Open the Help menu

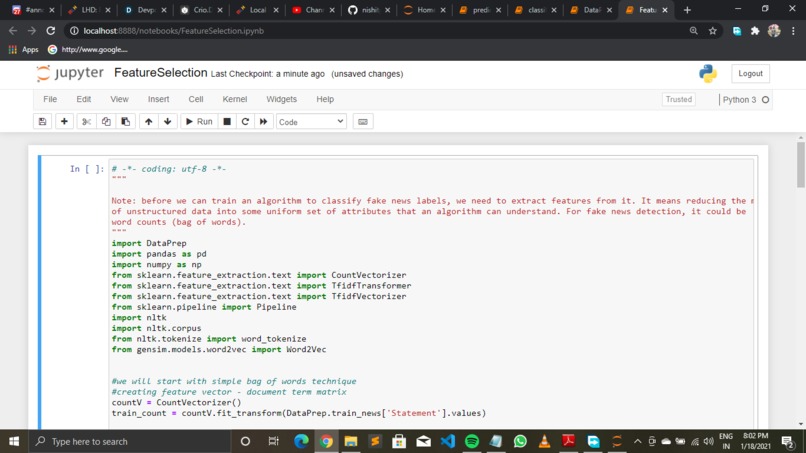[x=325, y=99]
